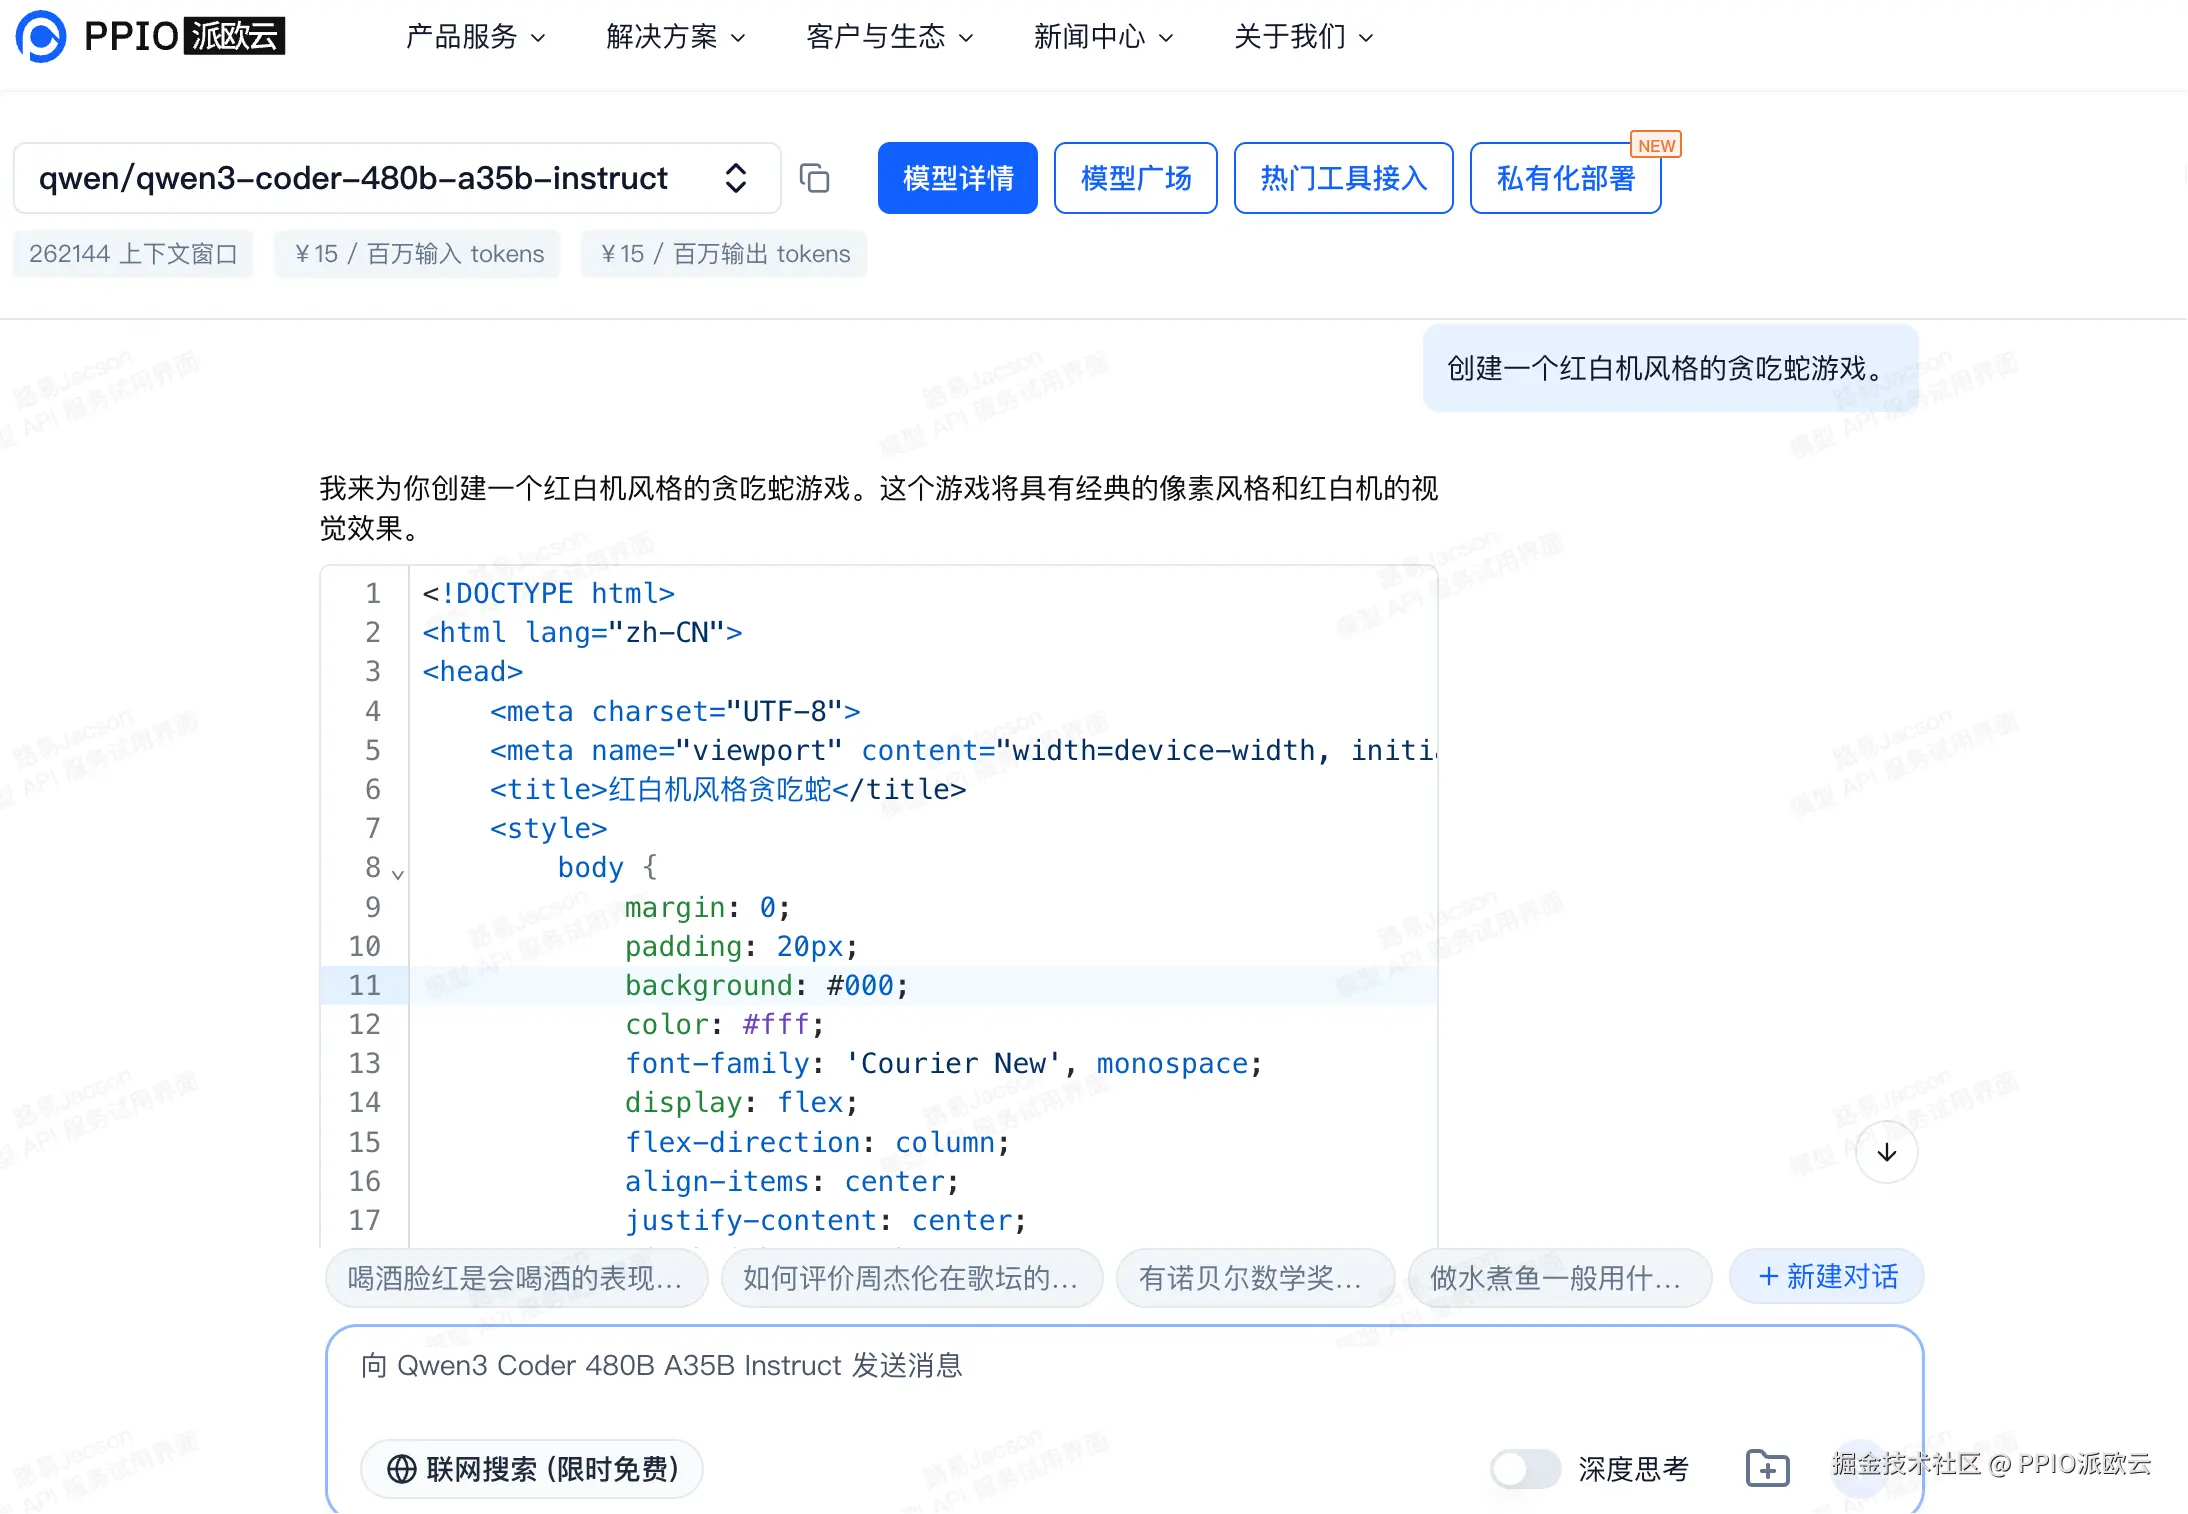Click the 模型广场 button

[x=1135, y=178]
